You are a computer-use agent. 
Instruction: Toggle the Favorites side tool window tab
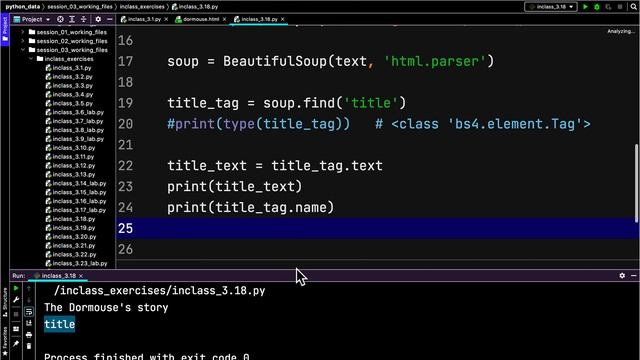tap(5, 342)
